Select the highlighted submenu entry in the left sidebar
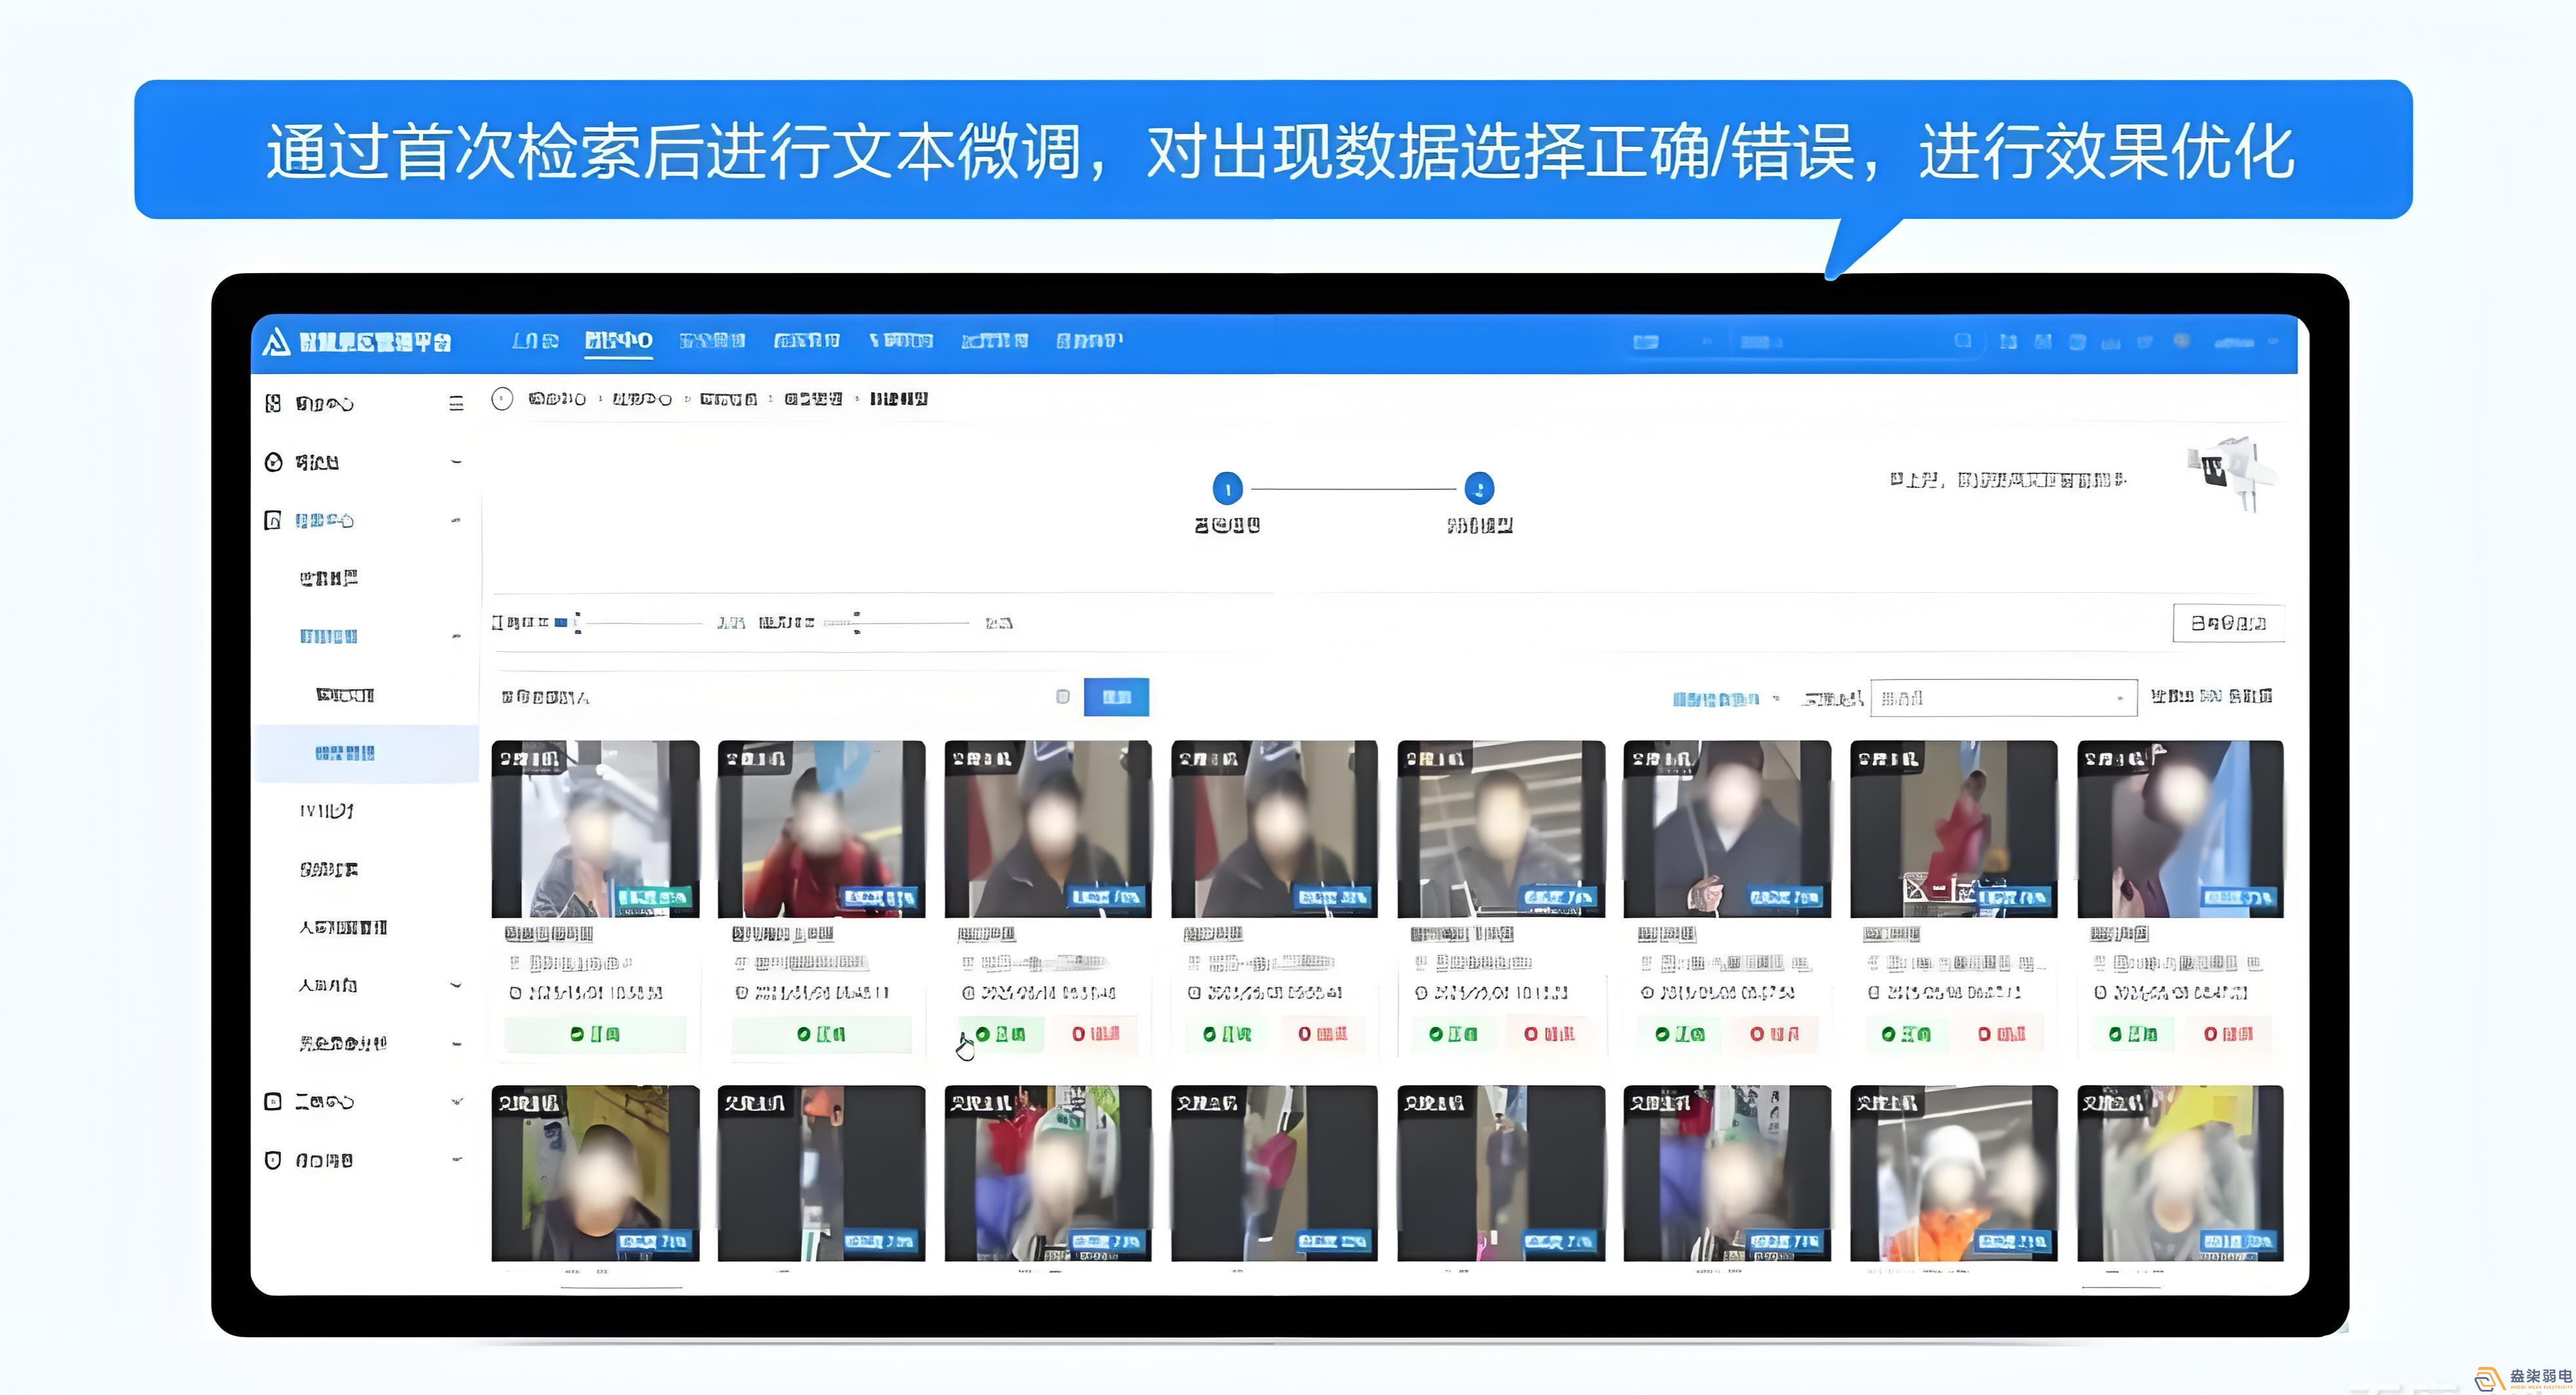This screenshot has width=2576, height=1395. point(345,753)
